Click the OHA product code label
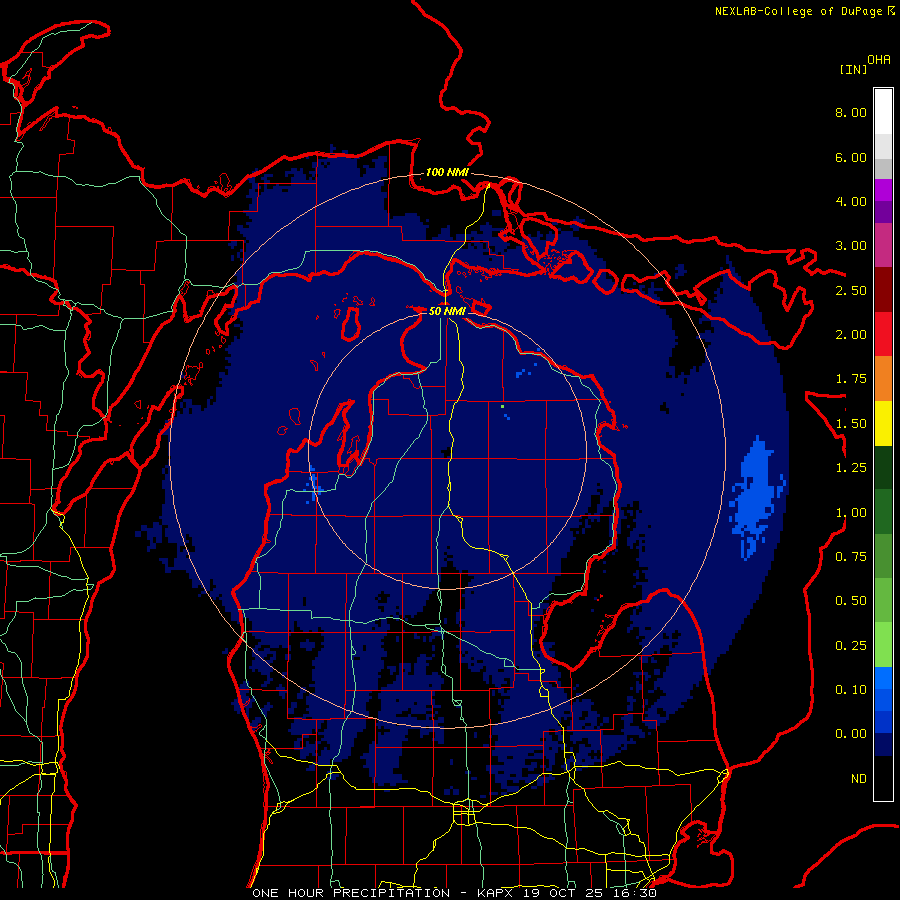The image size is (900, 900). click(x=879, y=60)
